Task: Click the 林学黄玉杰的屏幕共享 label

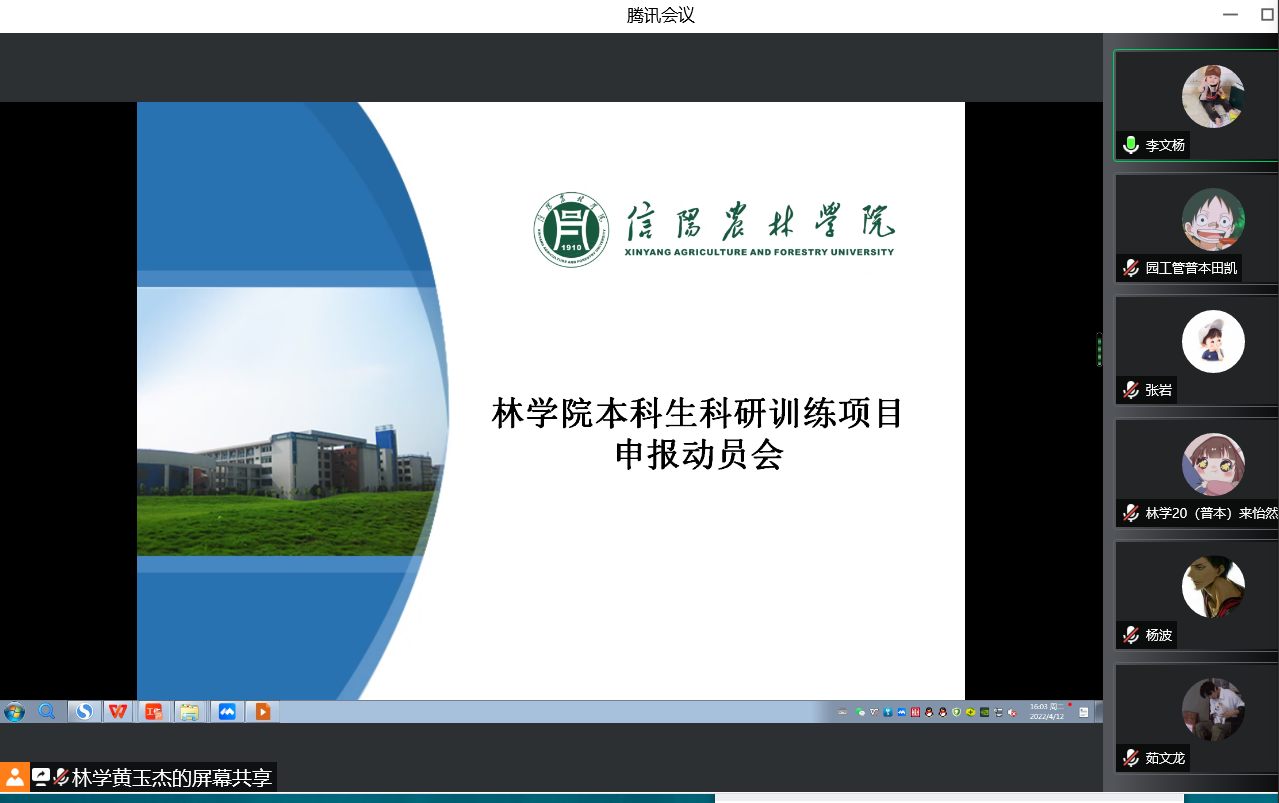Action: point(171,778)
